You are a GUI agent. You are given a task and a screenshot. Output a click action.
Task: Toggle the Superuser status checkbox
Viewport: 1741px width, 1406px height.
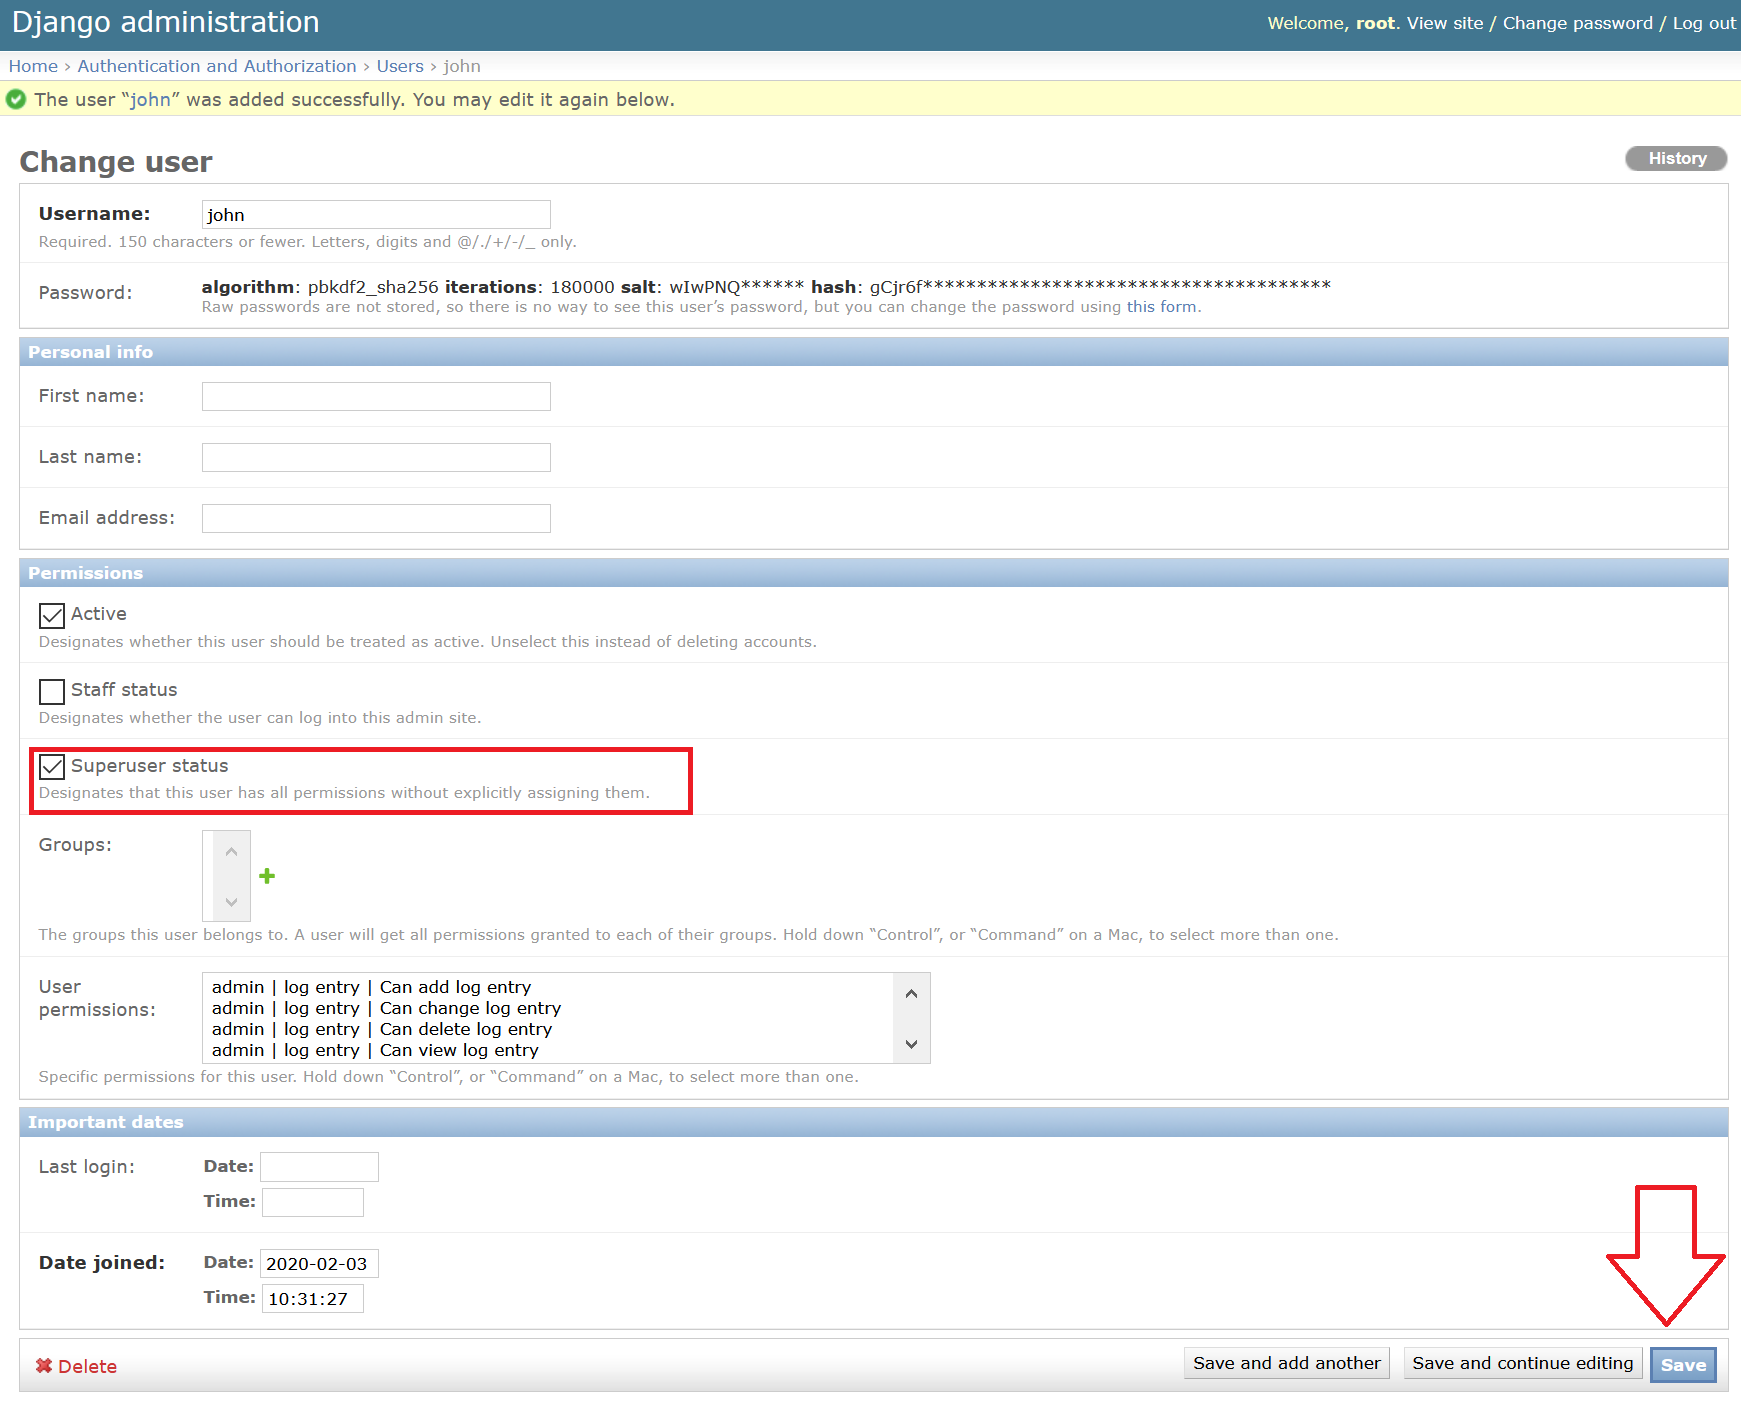tap(52, 767)
